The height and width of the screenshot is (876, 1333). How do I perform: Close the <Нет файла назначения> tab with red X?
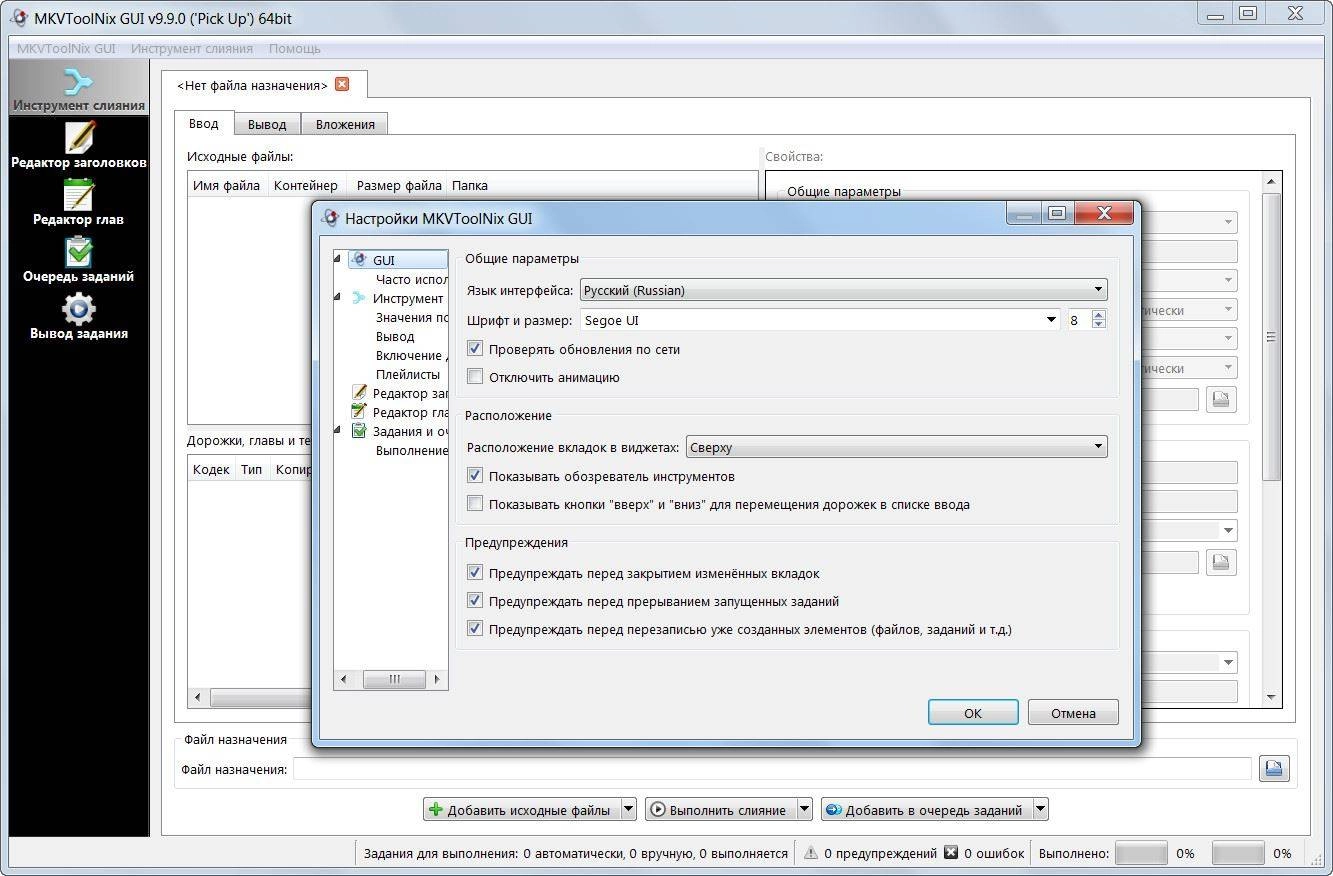pos(342,84)
